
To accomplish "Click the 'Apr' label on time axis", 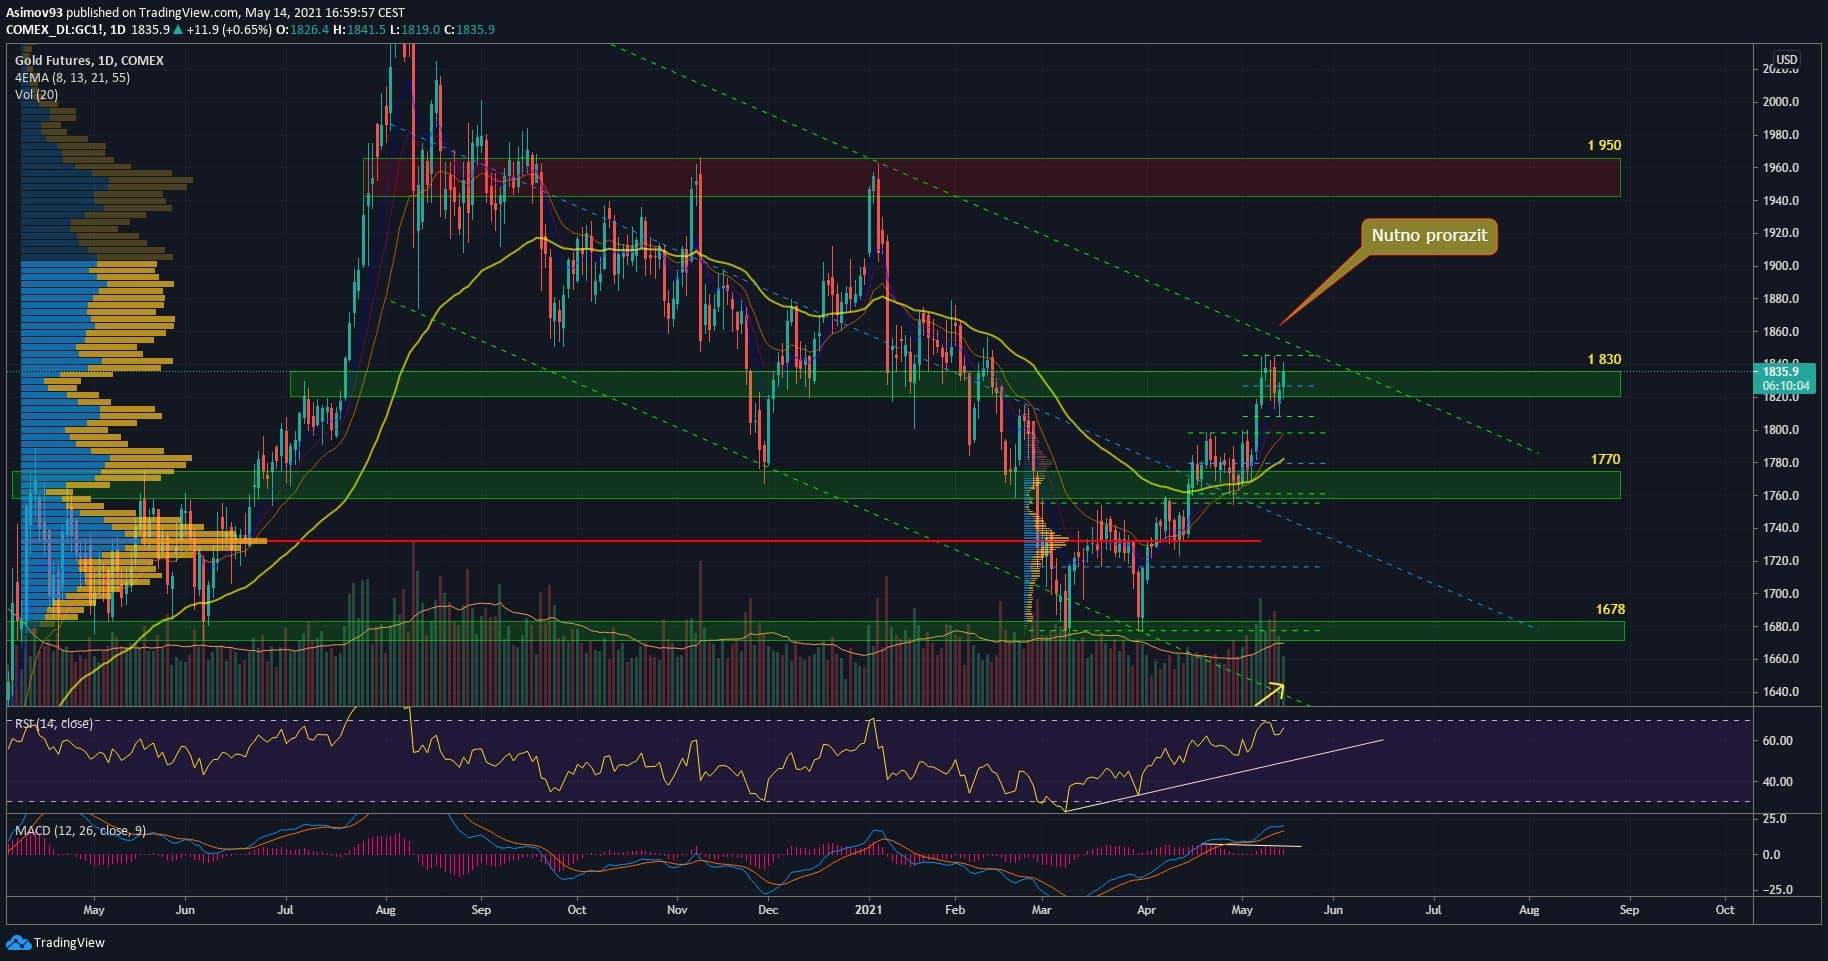I will [x=1146, y=911].
